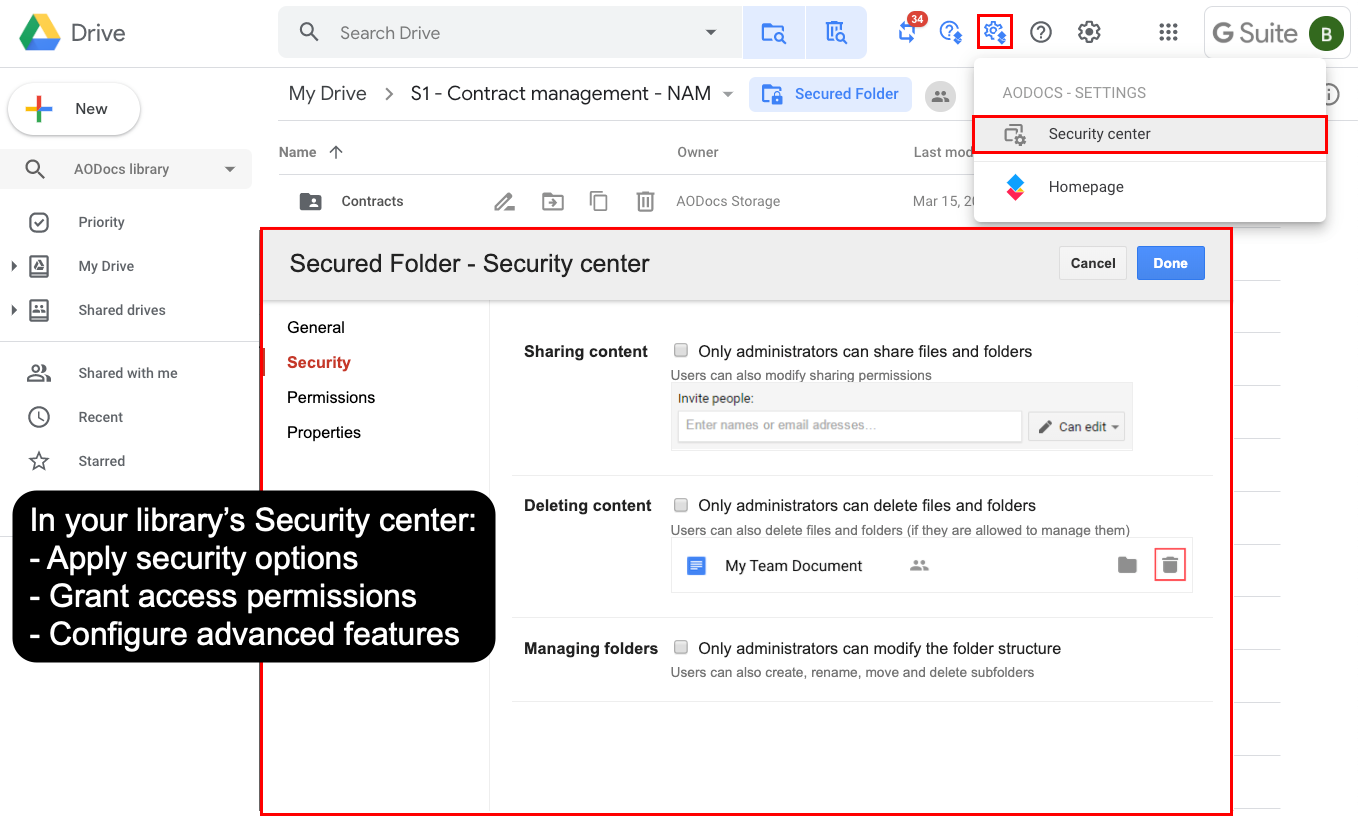Open the Search Drive options dropdown arrow
Screen dimensions: 1358x825
tap(711, 33)
